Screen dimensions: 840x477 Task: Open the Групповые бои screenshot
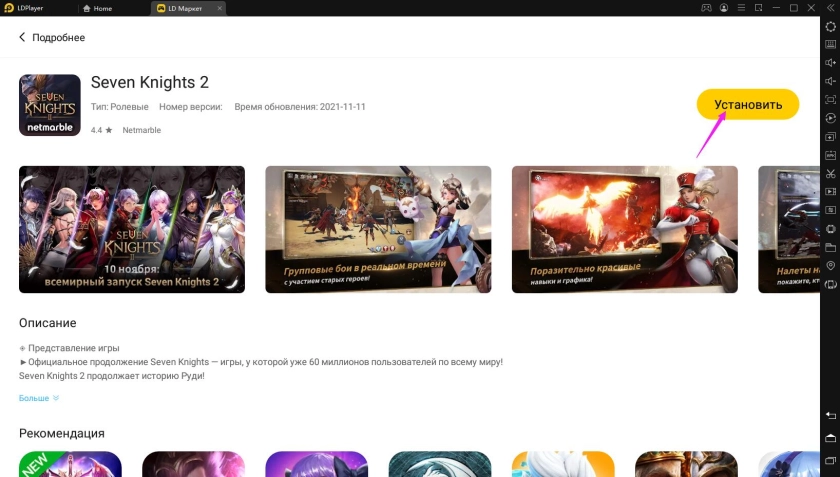coord(378,229)
